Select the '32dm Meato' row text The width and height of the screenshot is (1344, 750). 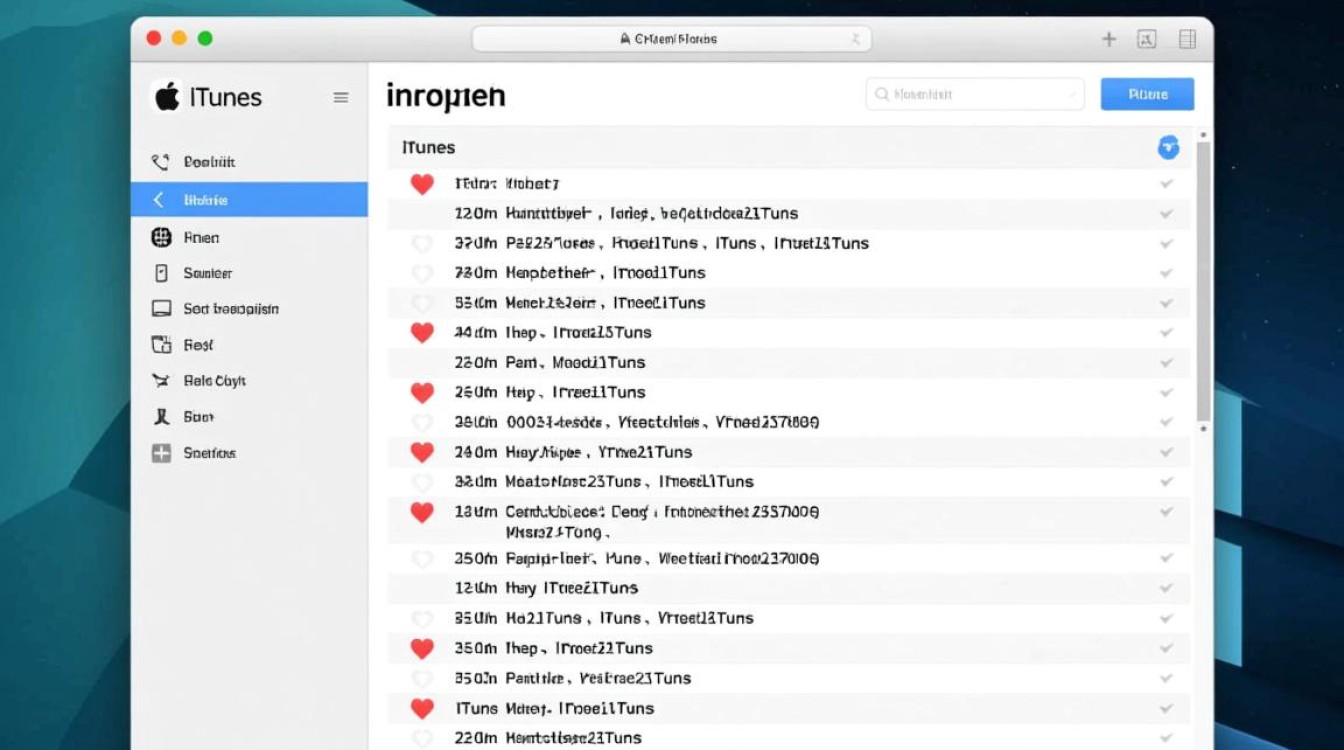coord(604,482)
